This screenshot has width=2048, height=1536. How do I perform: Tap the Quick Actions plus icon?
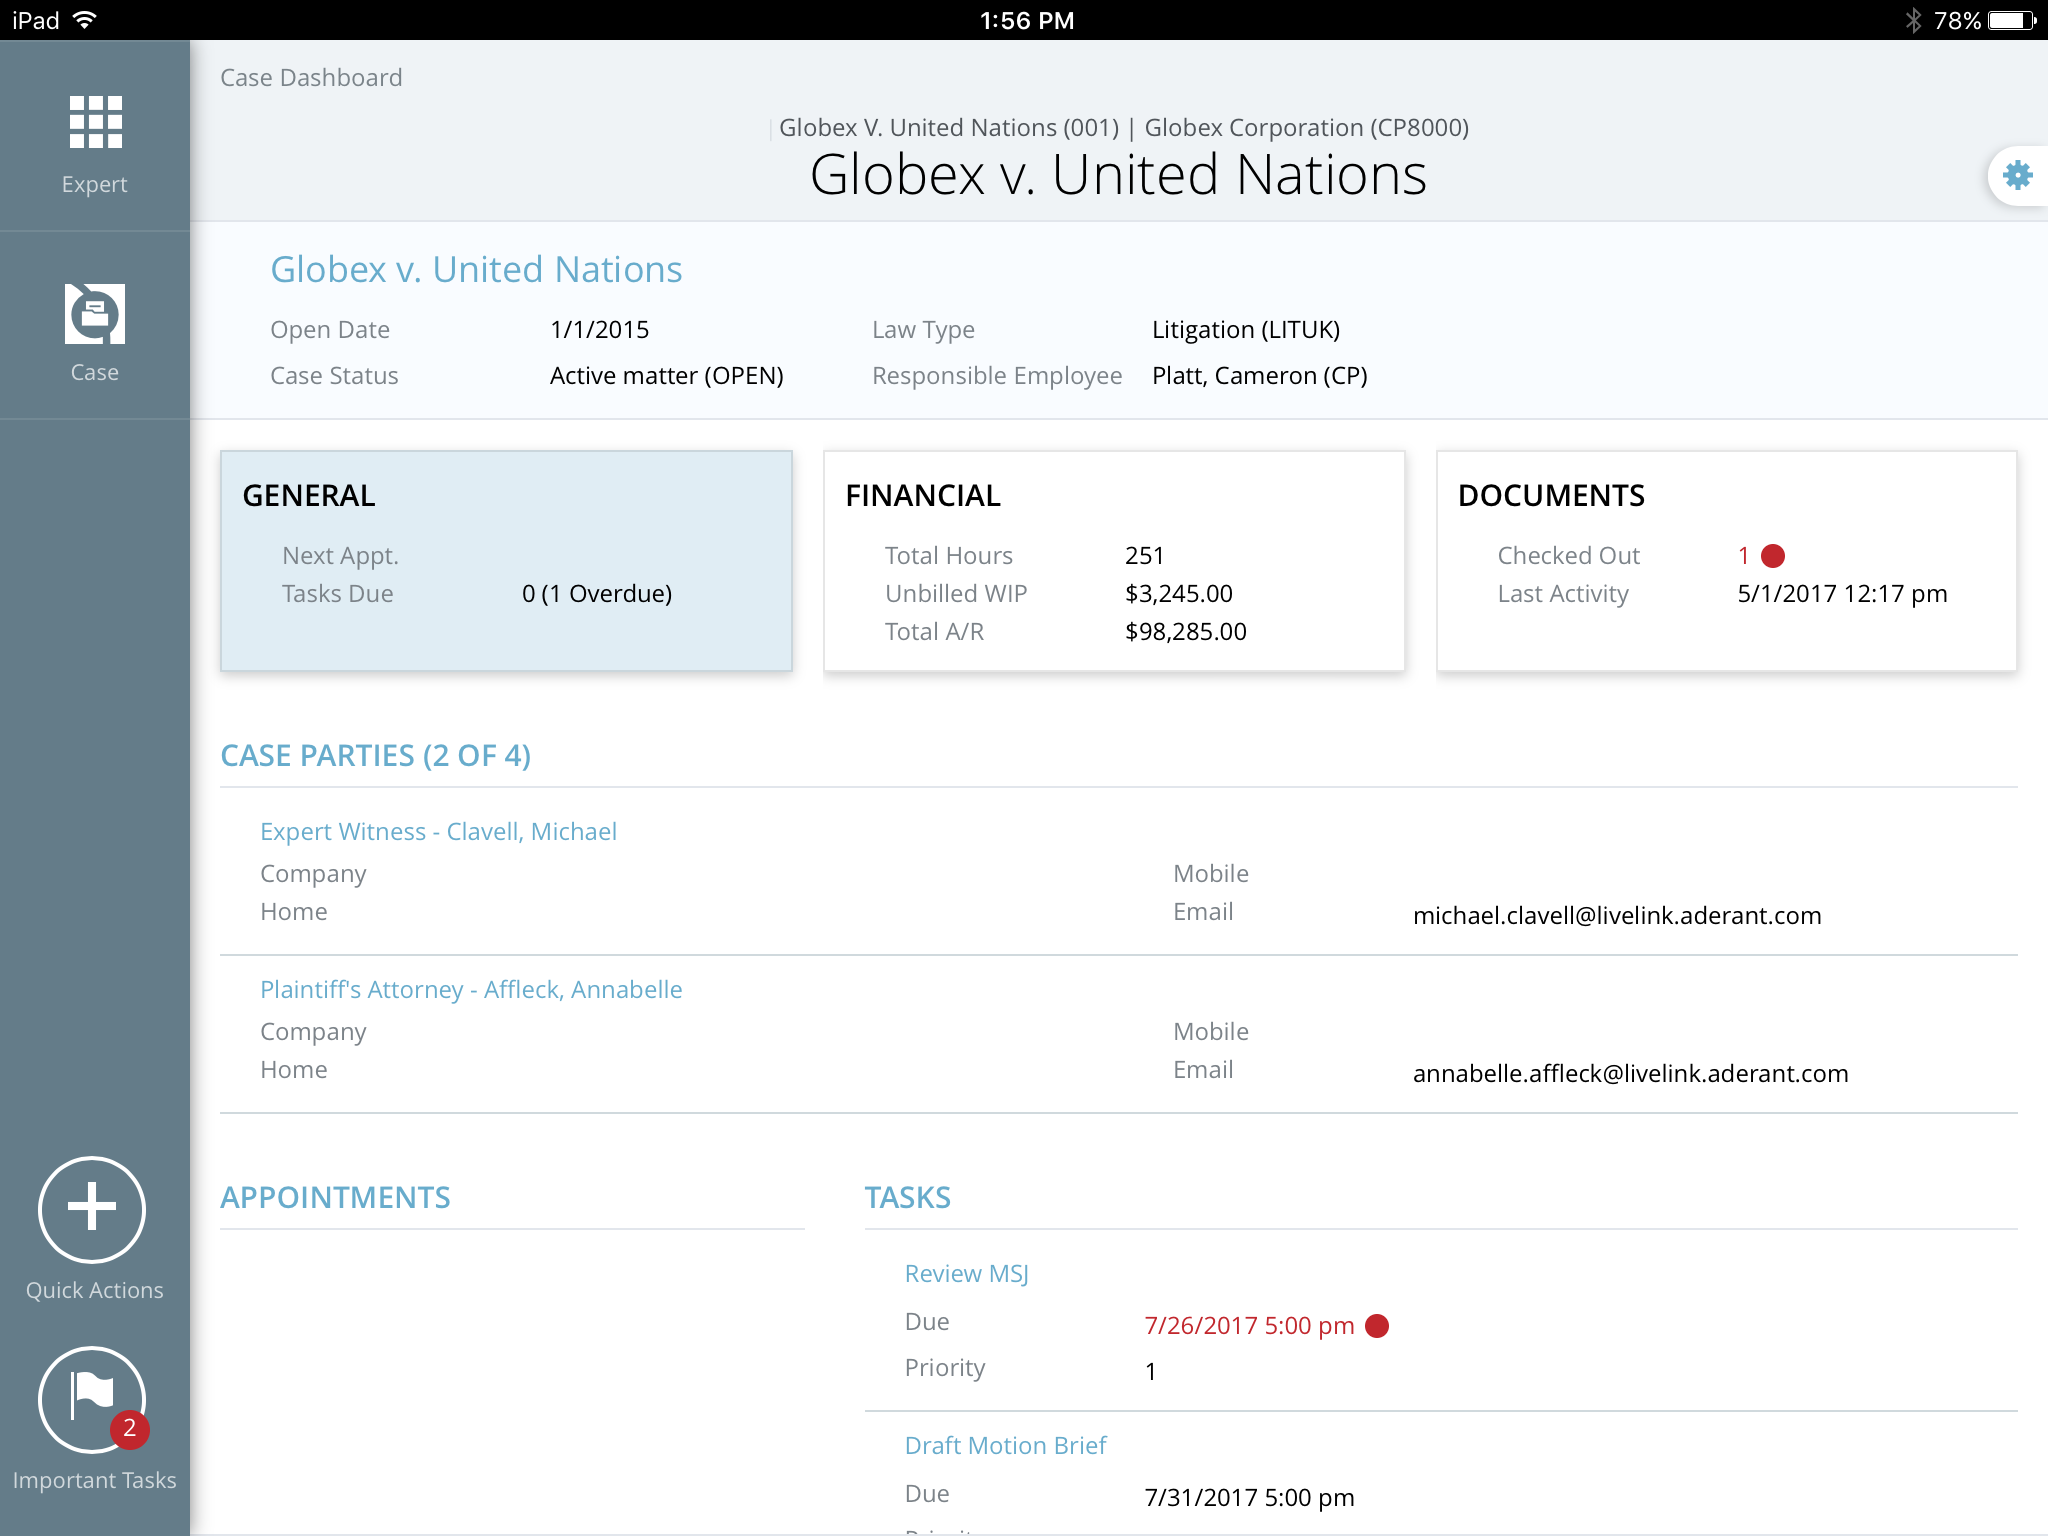click(92, 1208)
